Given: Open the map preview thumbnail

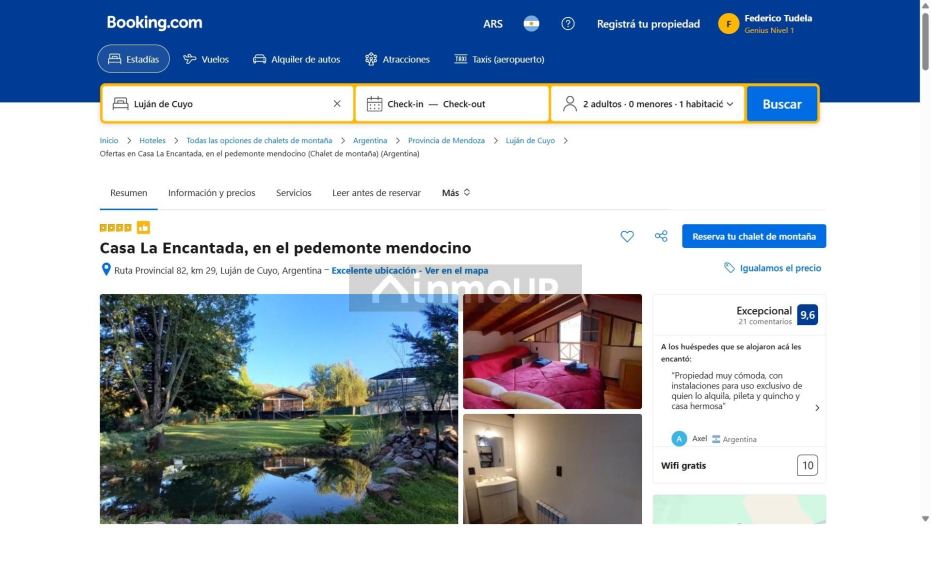Looking at the screenshot, I should [x=739, y=509].
